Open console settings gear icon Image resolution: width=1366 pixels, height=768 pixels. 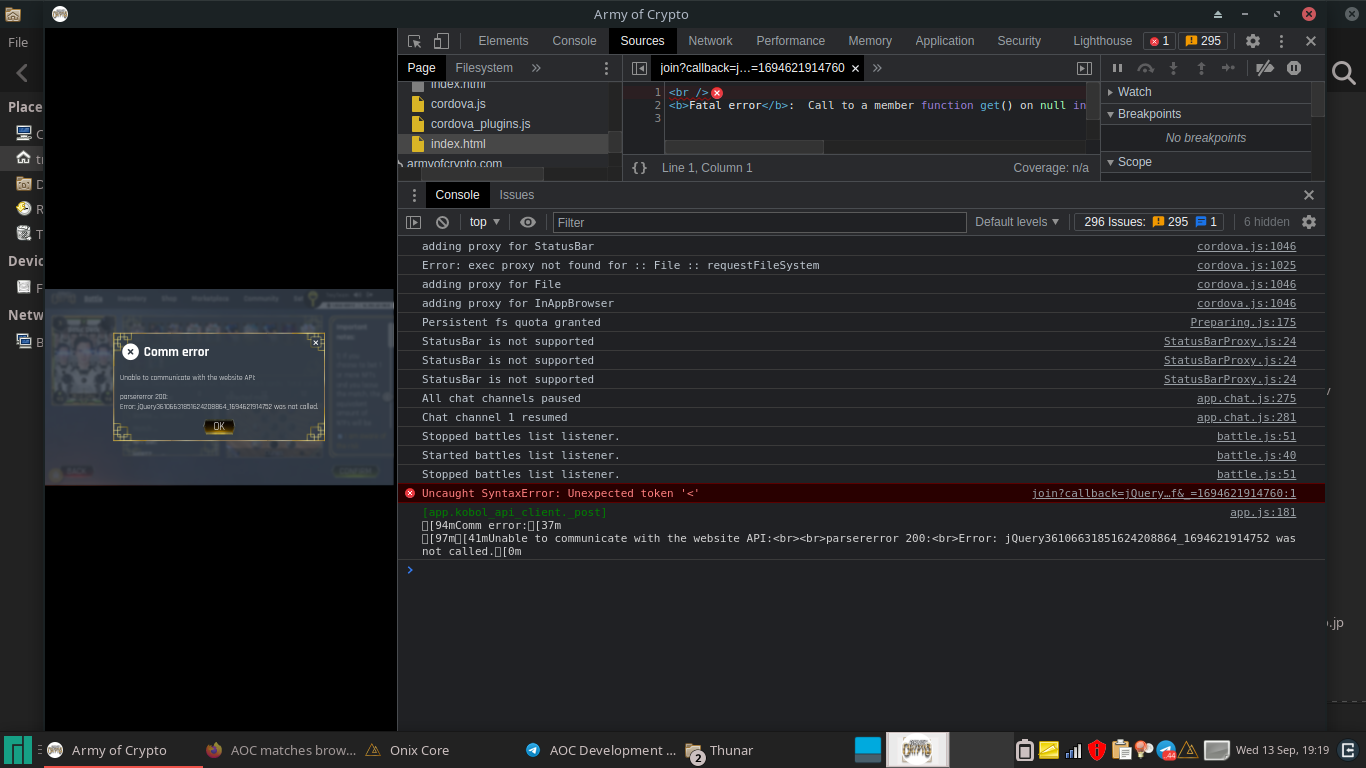(x=1309, y=222)
